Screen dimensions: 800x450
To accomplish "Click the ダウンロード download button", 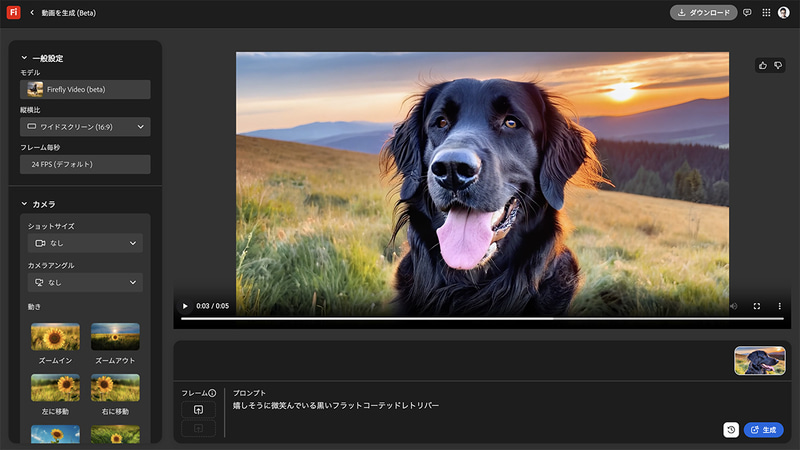I will (703, 13).
